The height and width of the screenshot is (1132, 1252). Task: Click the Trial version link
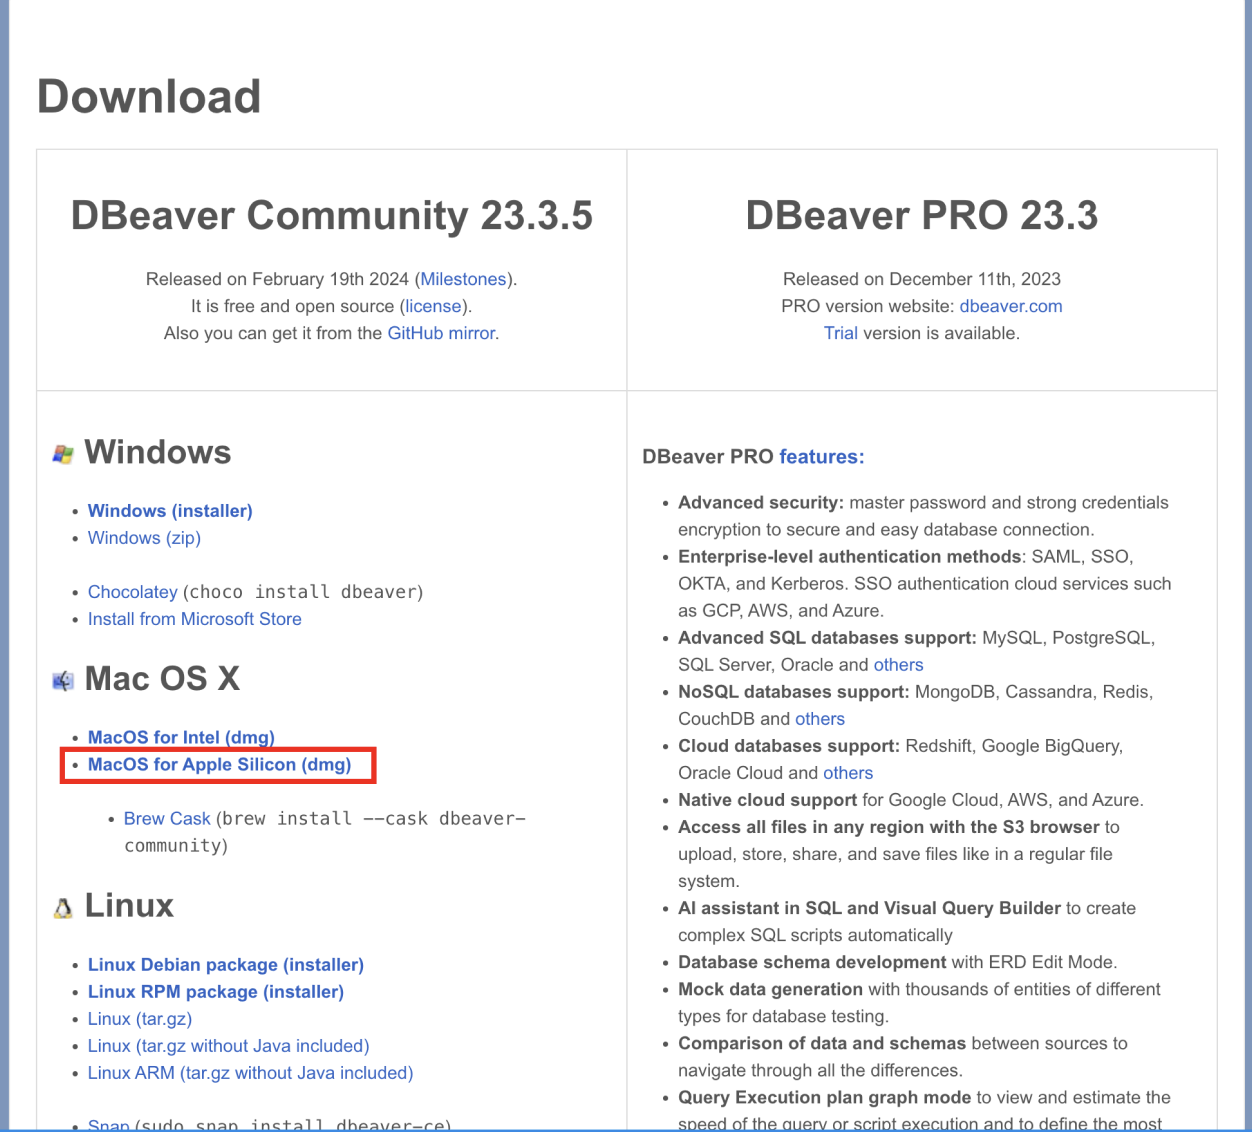(841, 333)
